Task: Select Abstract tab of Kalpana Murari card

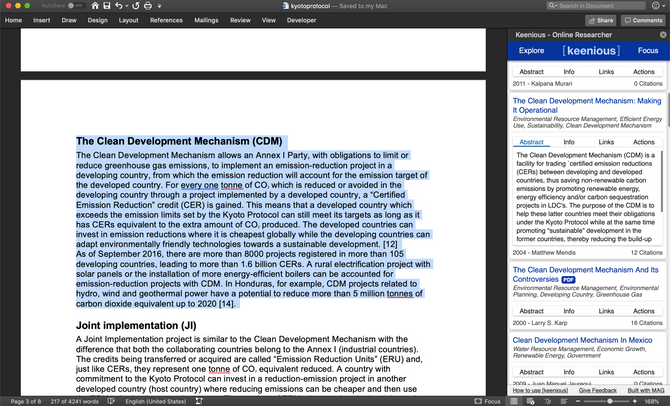Action: (x=532, y=72)
